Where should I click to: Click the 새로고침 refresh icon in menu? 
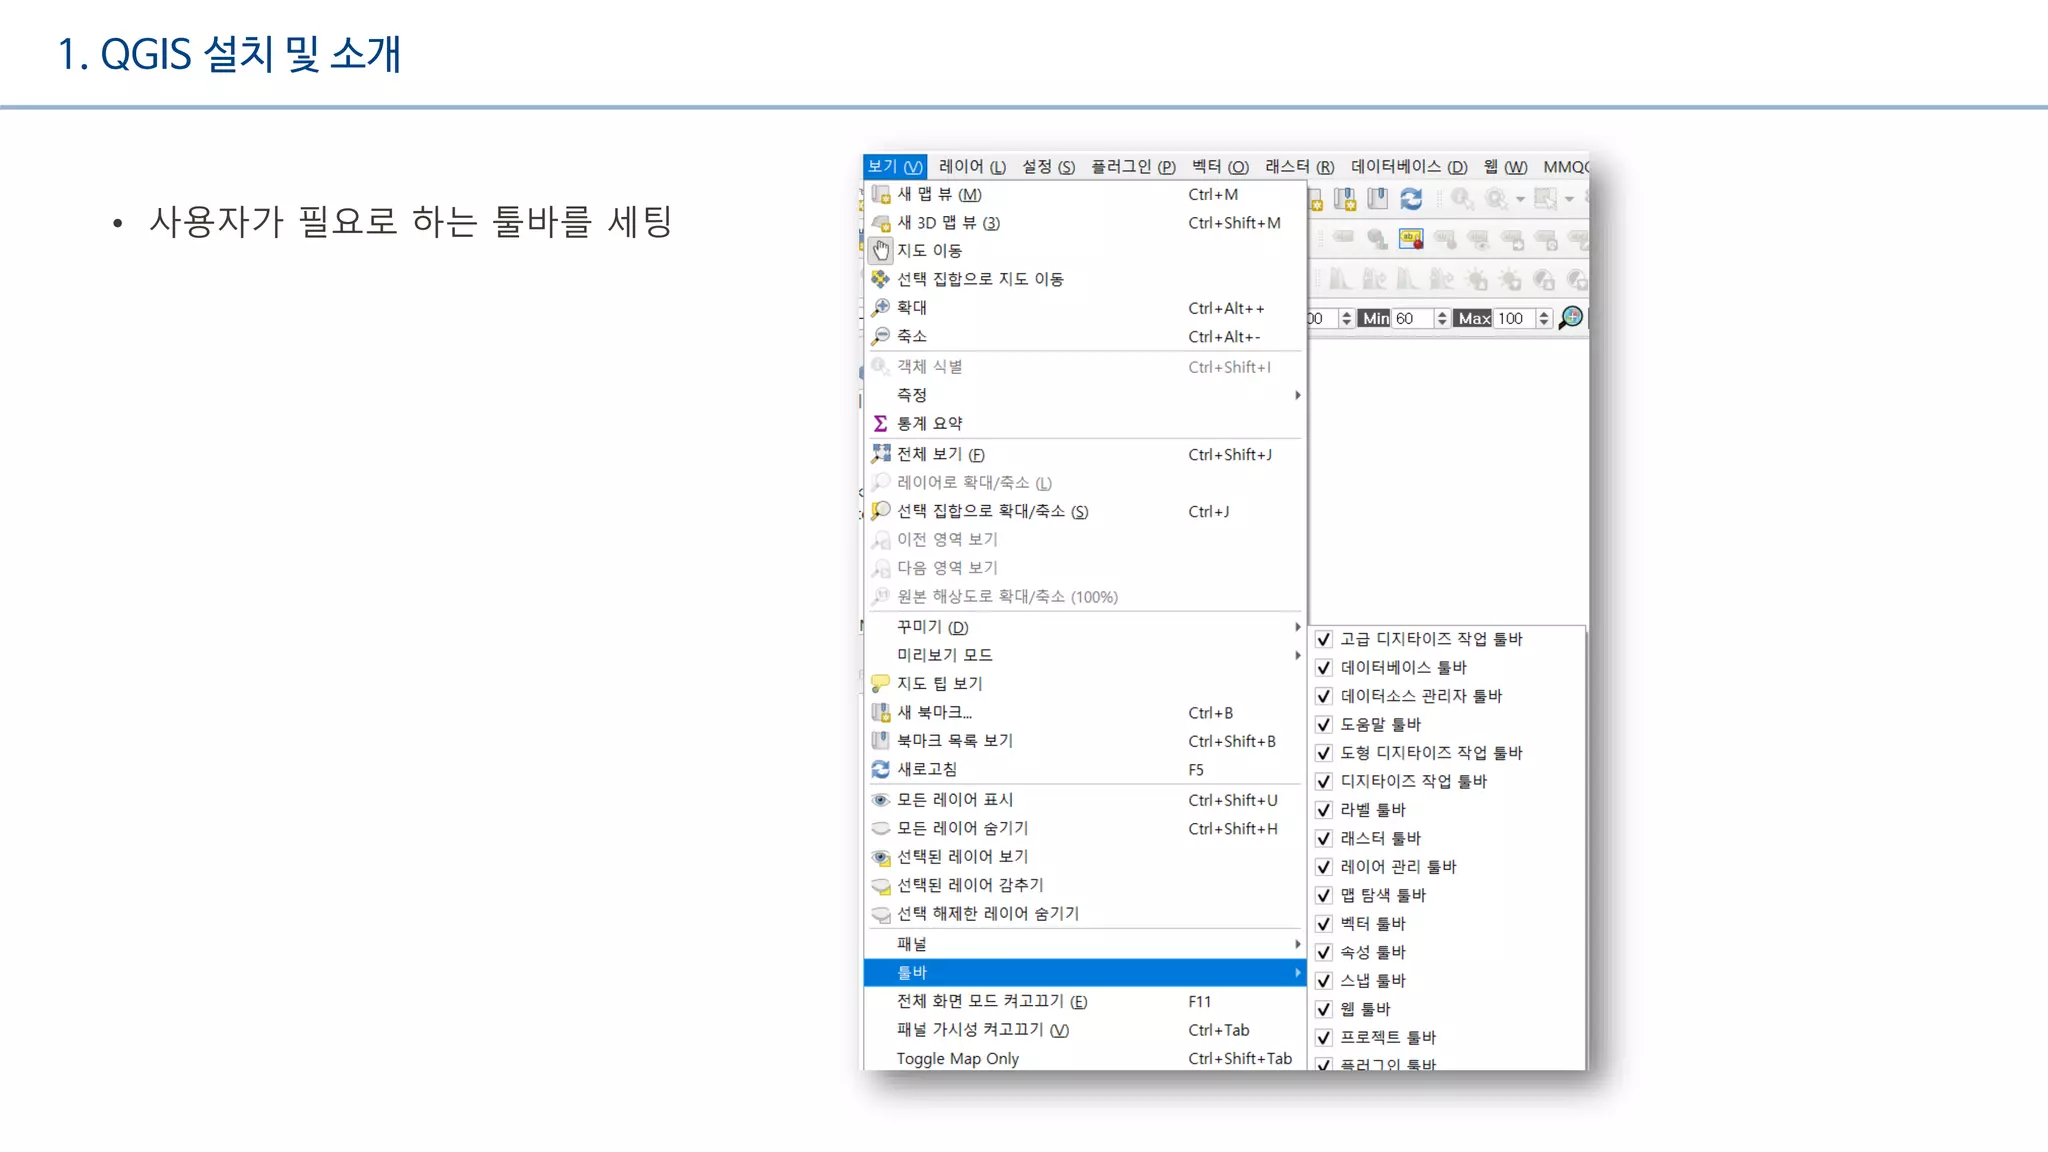point(880,769)
